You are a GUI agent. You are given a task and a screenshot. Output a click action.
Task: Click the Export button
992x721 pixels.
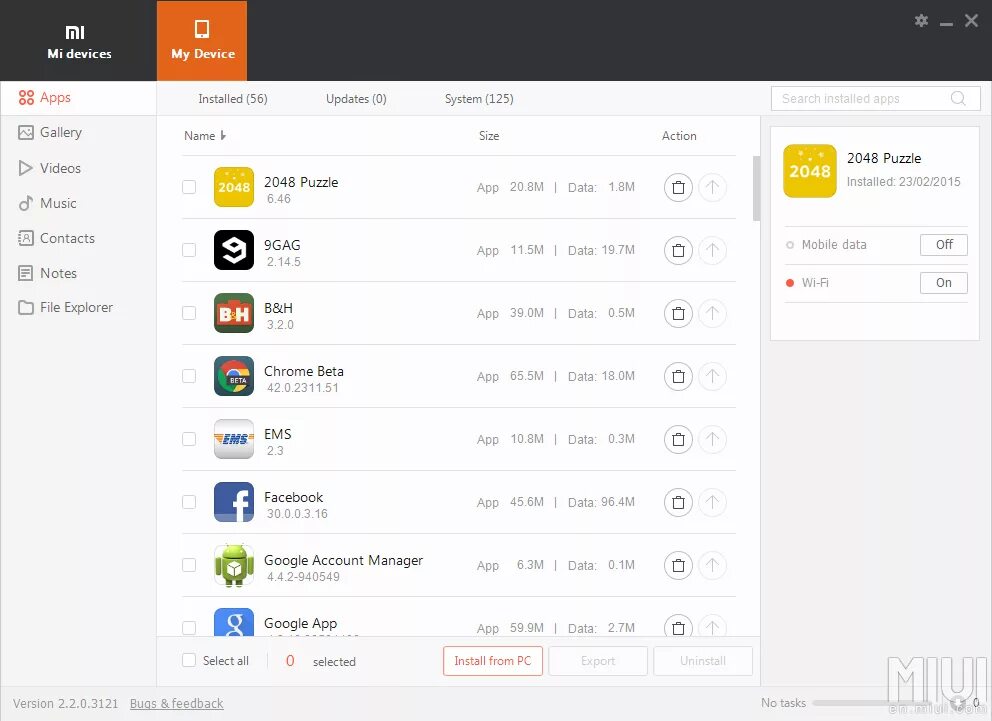point(598,661)
